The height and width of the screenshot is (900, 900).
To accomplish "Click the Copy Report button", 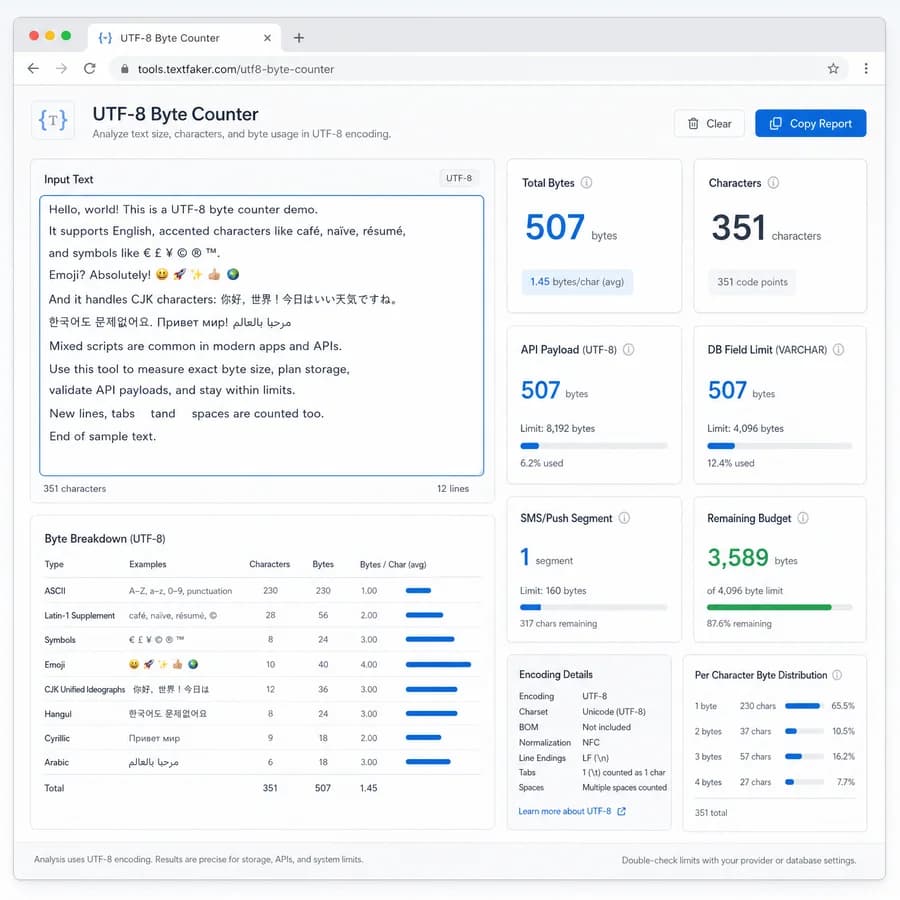I will (x=810, y=123).
